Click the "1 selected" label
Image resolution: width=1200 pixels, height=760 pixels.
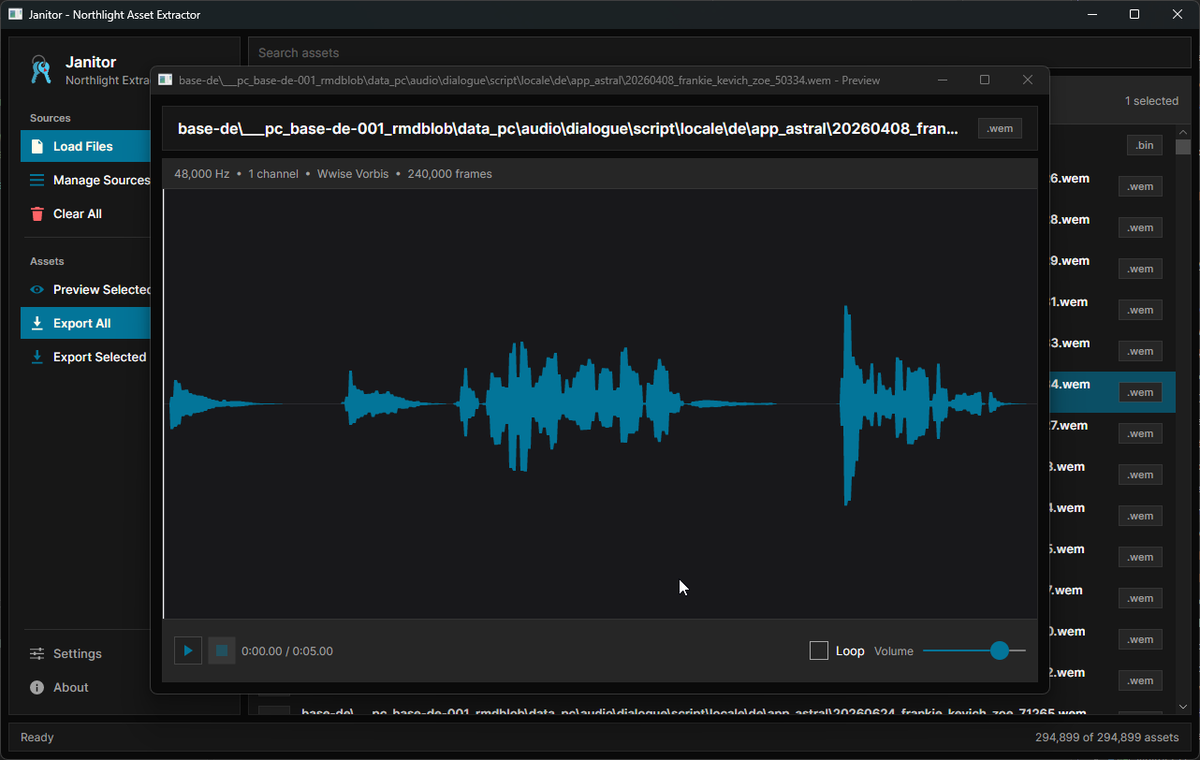[x=1152, y=101]
